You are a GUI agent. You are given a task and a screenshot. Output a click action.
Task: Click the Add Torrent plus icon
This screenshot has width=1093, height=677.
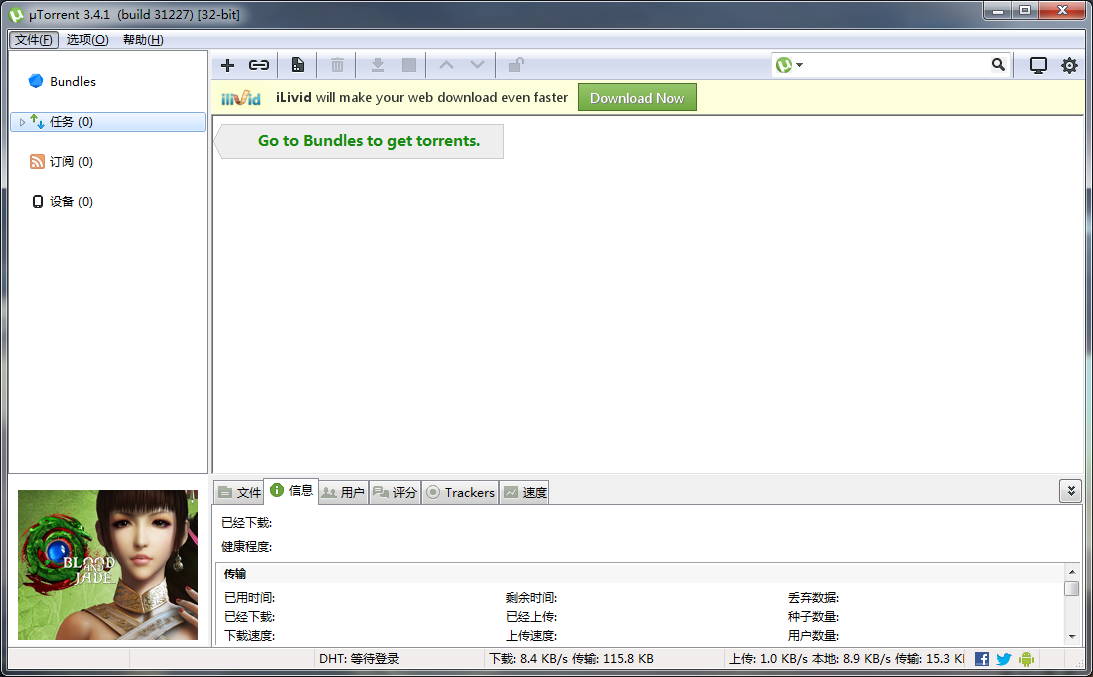227,64
